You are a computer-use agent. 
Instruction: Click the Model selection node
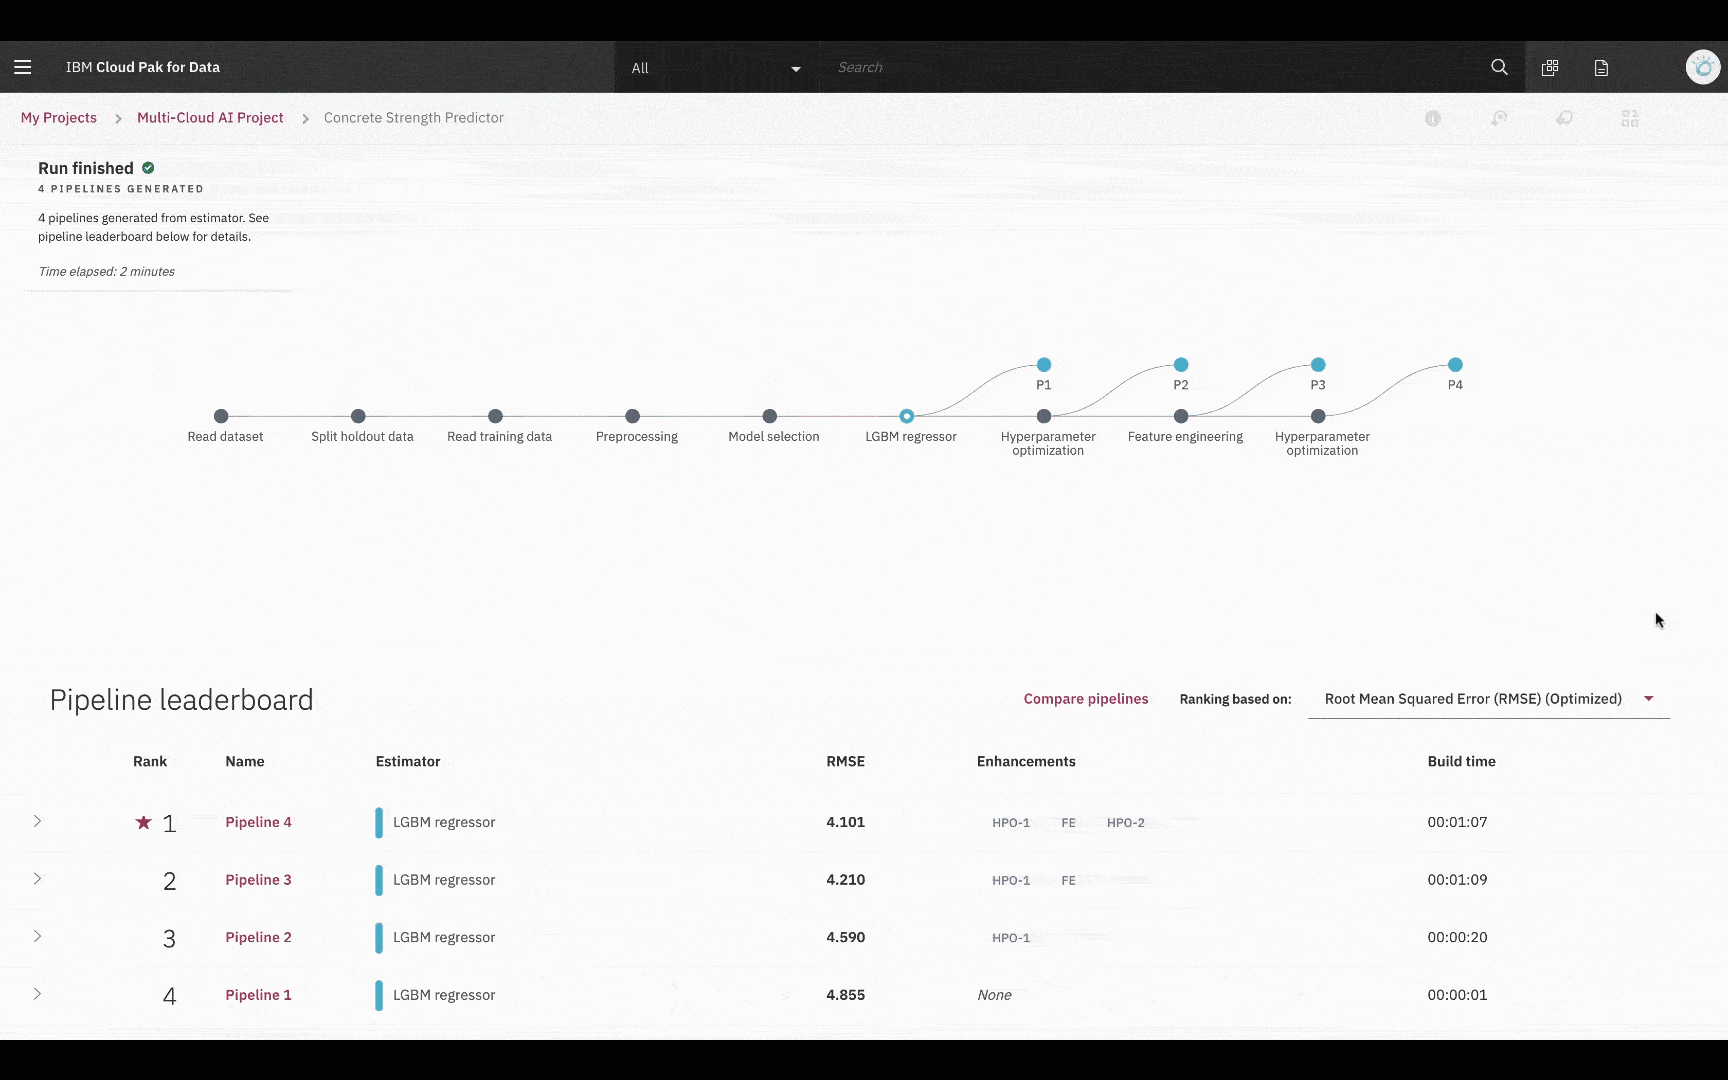pyautogui.click(x=769, y=416)
